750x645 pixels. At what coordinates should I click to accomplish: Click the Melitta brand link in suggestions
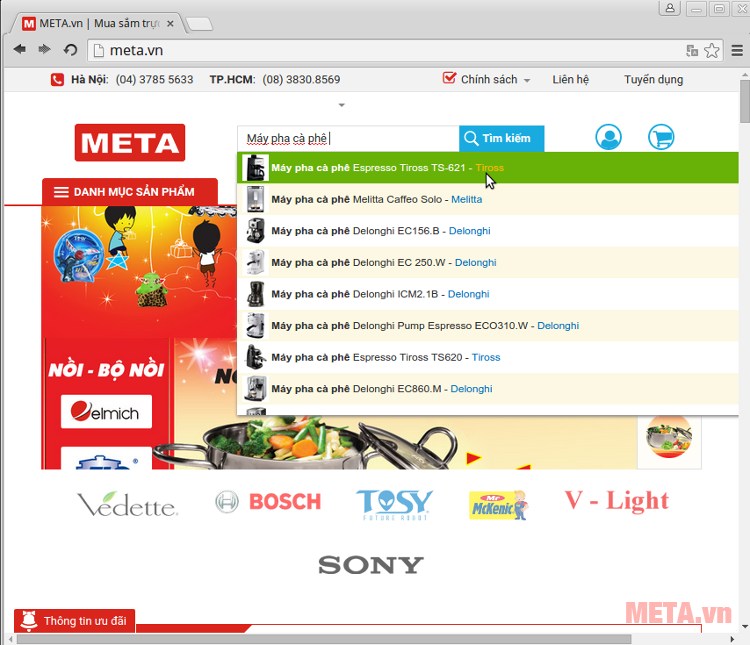[466, 199]
